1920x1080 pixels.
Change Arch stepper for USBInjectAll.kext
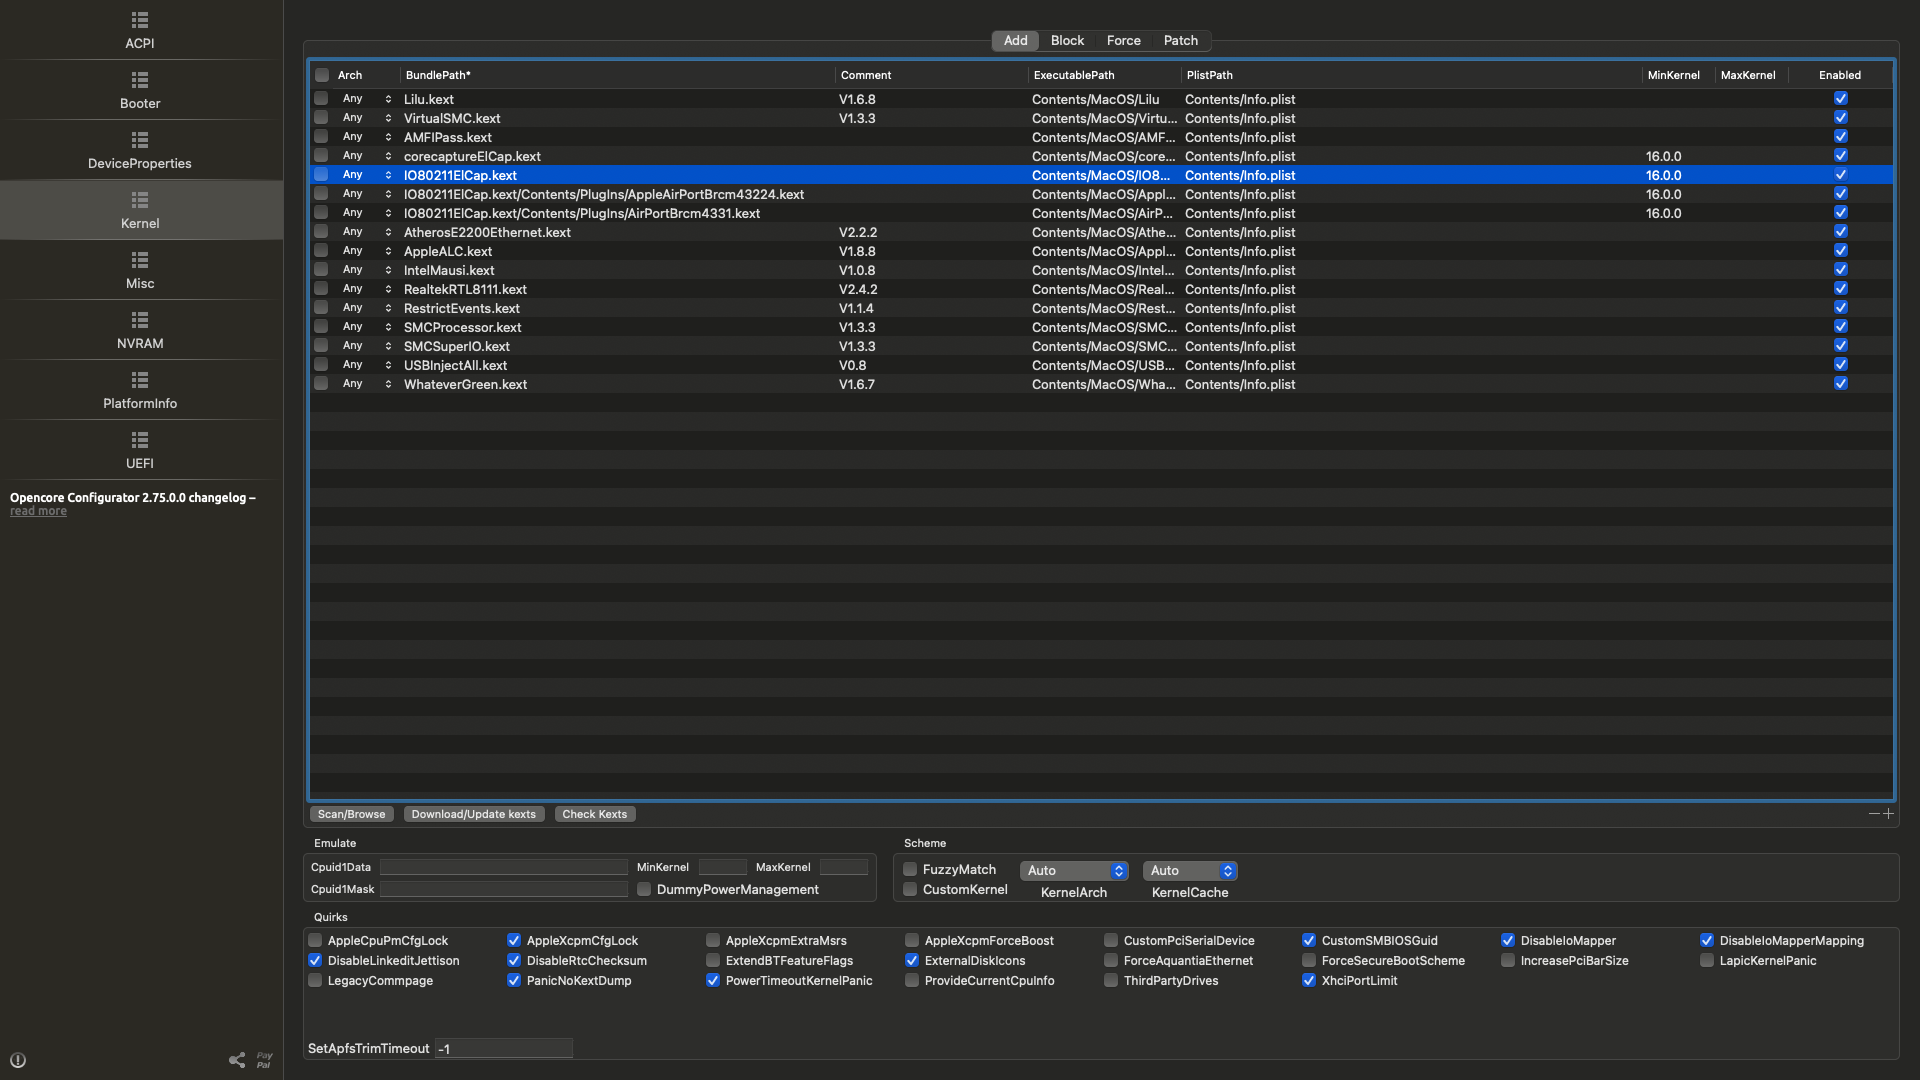click(x=388, y=365)
